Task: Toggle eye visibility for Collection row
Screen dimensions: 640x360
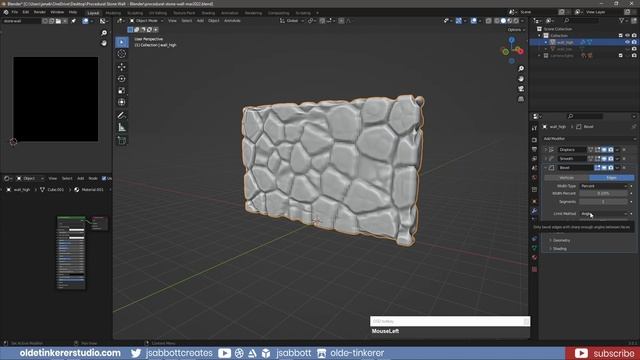Action: click(627, 36)
